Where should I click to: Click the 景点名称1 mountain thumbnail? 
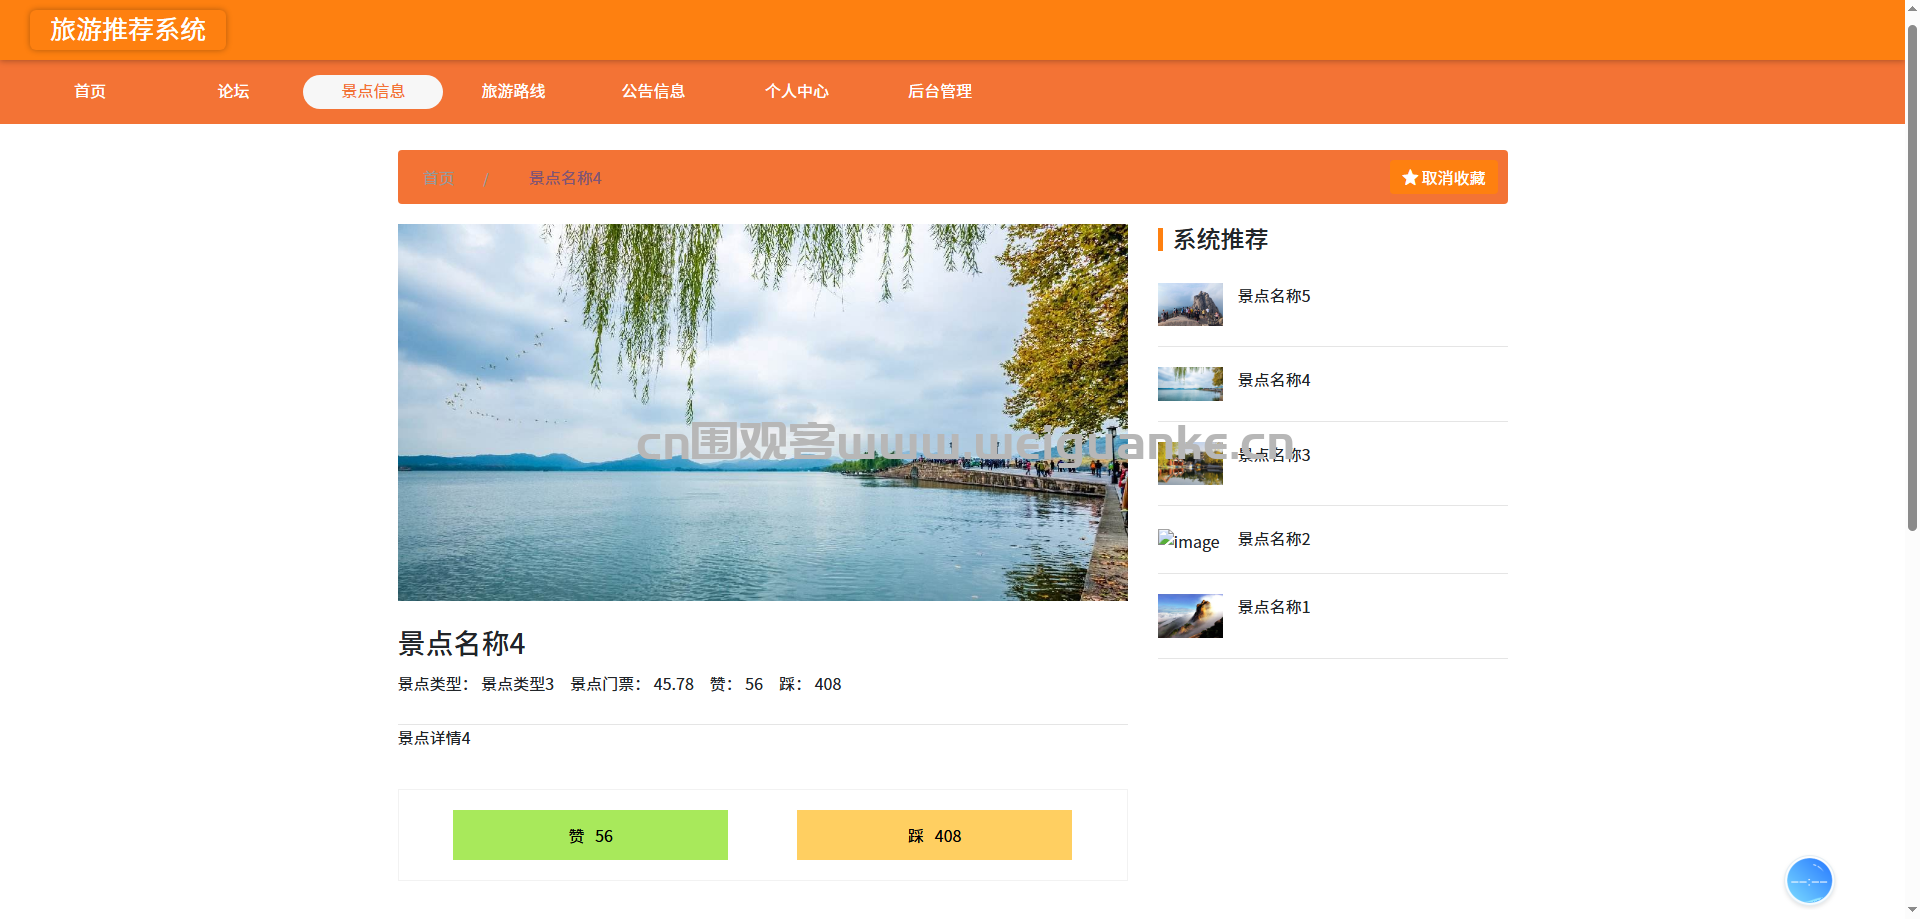click(1190, 616)
